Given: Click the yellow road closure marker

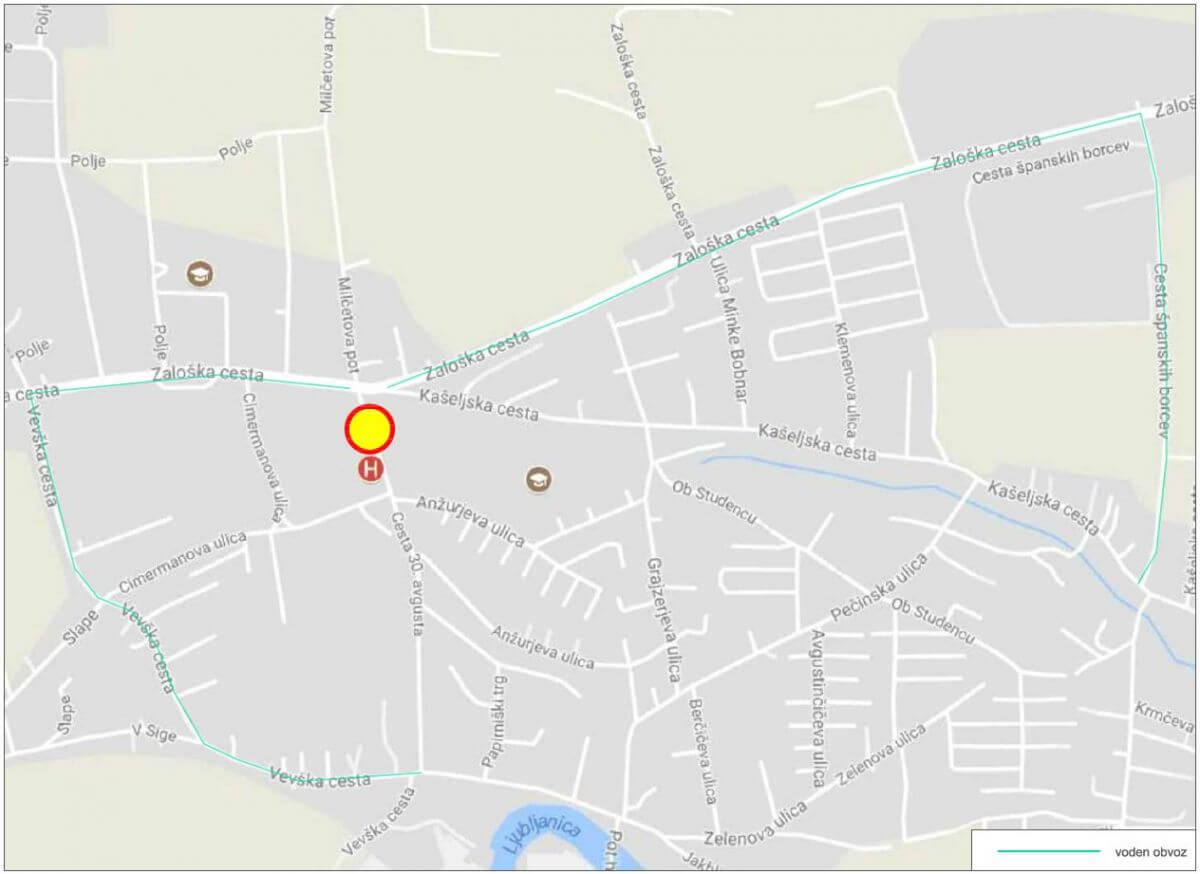Looking at the screenshot, I should (370, 430).
